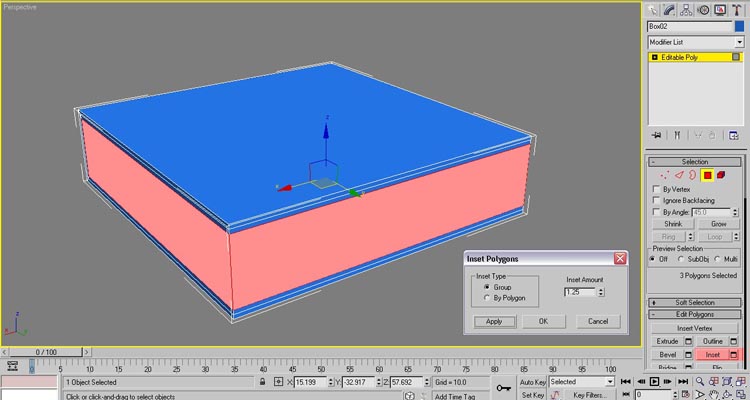Viewport: 750px width, 400px height.
Task: Click the Pin Stack icon
Action: (x=656, y=135)
